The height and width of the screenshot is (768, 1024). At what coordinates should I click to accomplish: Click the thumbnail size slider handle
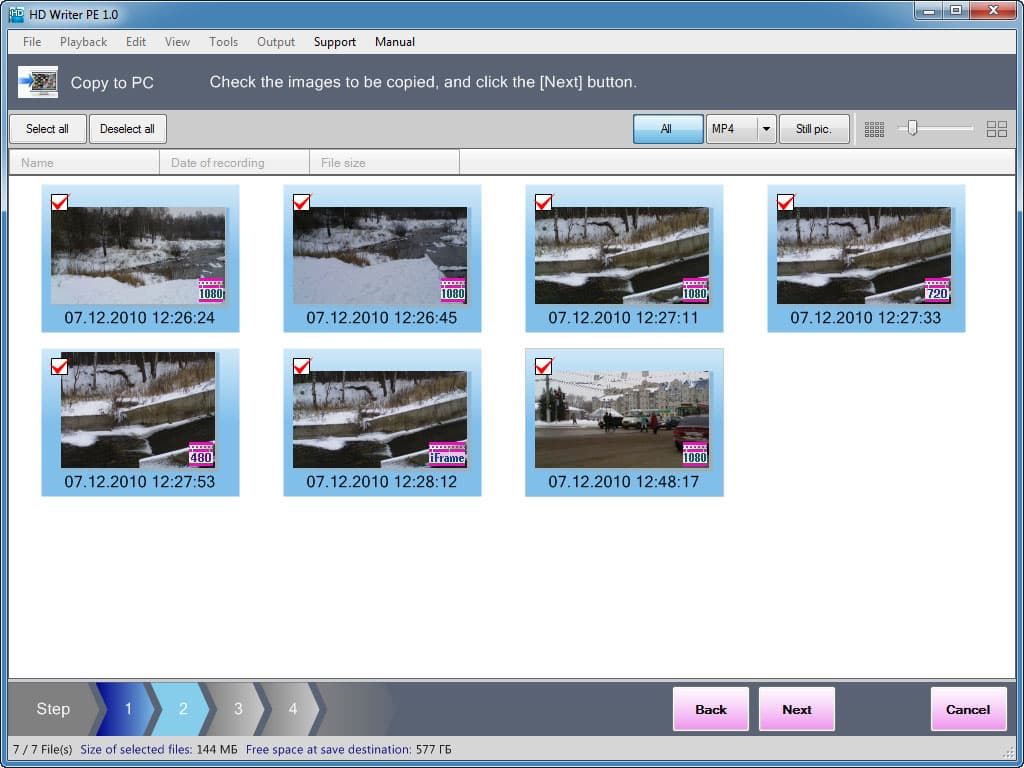tap(912, 129)
